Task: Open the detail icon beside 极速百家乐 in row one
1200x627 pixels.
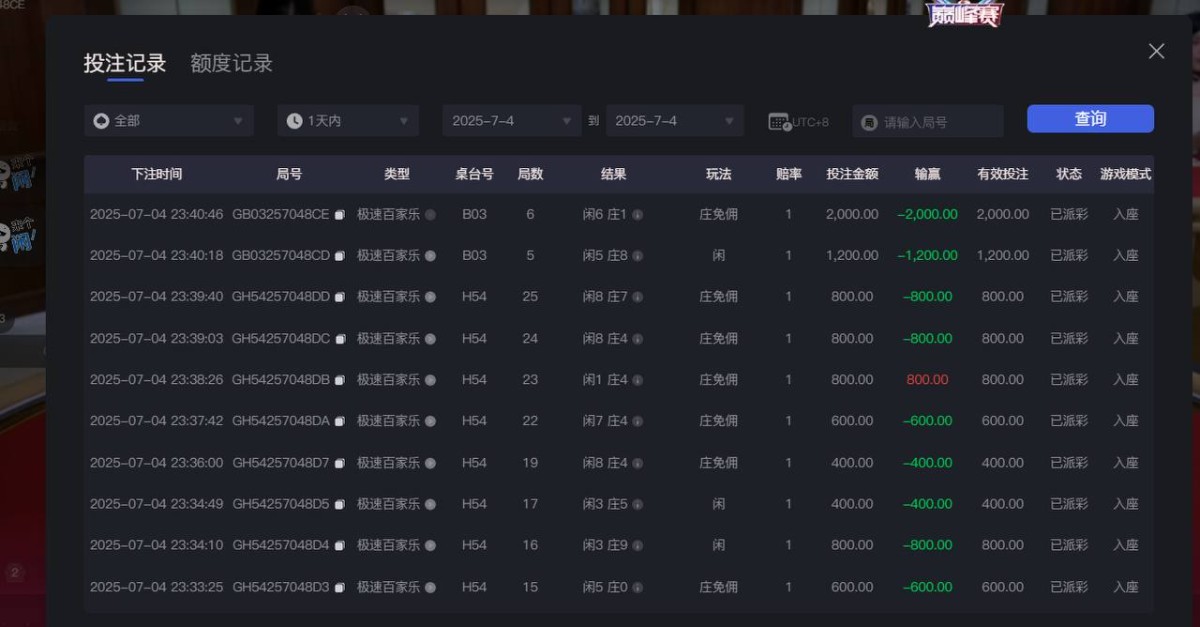Action: 430,213
